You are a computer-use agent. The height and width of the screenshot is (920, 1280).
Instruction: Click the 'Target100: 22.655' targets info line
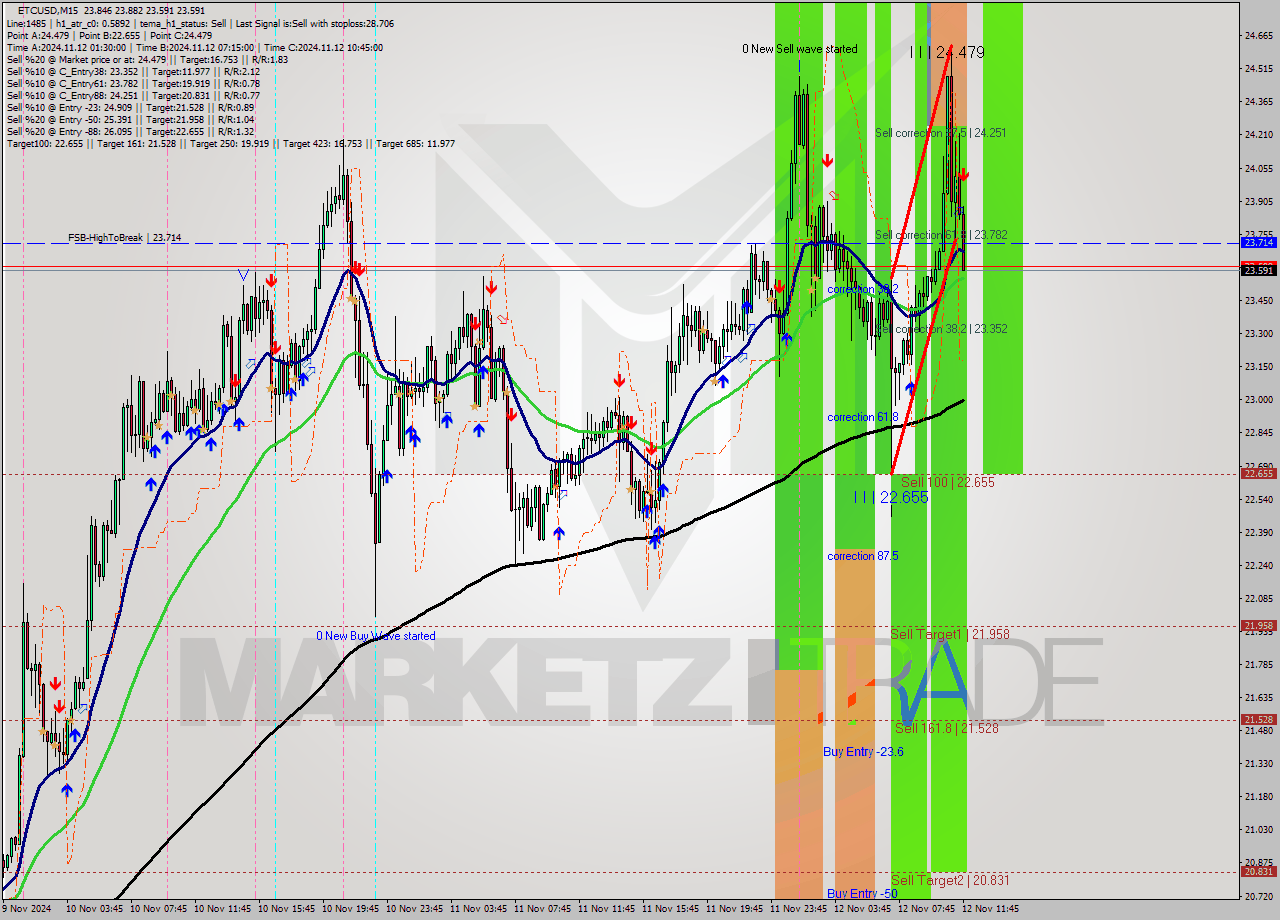pyautogui.click(x=231, y=144)
